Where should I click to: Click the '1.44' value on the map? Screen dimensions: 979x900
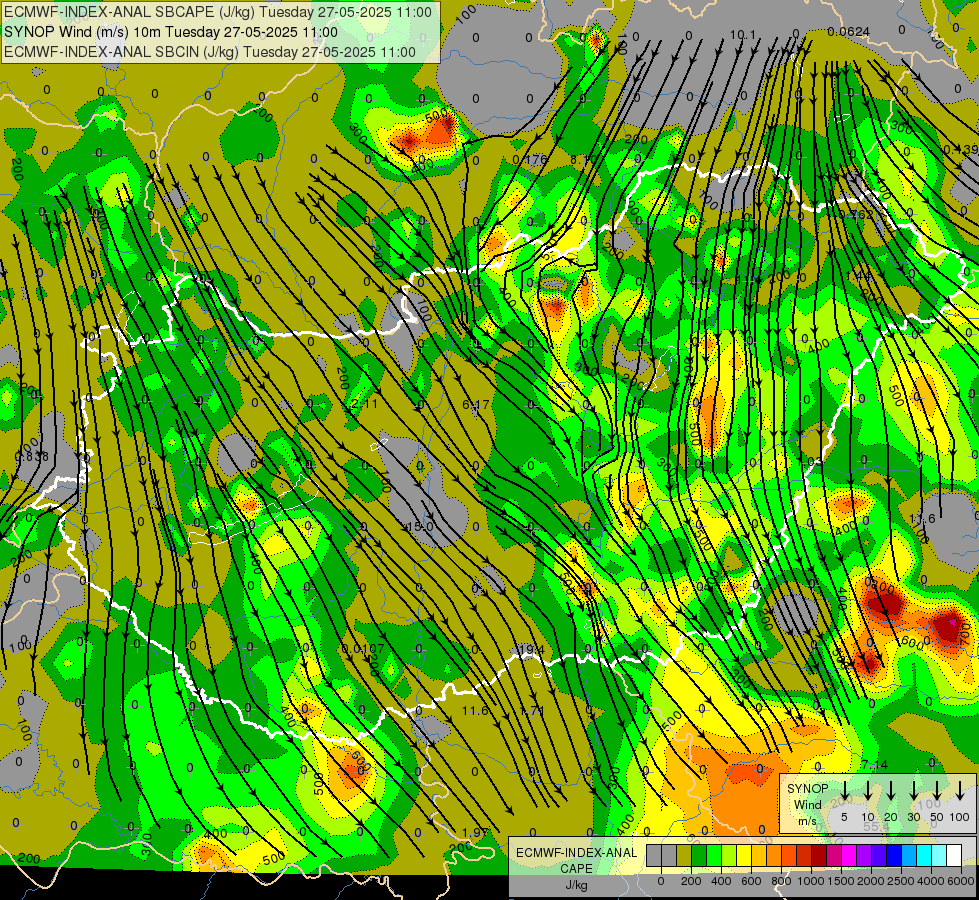coord(858,275)
